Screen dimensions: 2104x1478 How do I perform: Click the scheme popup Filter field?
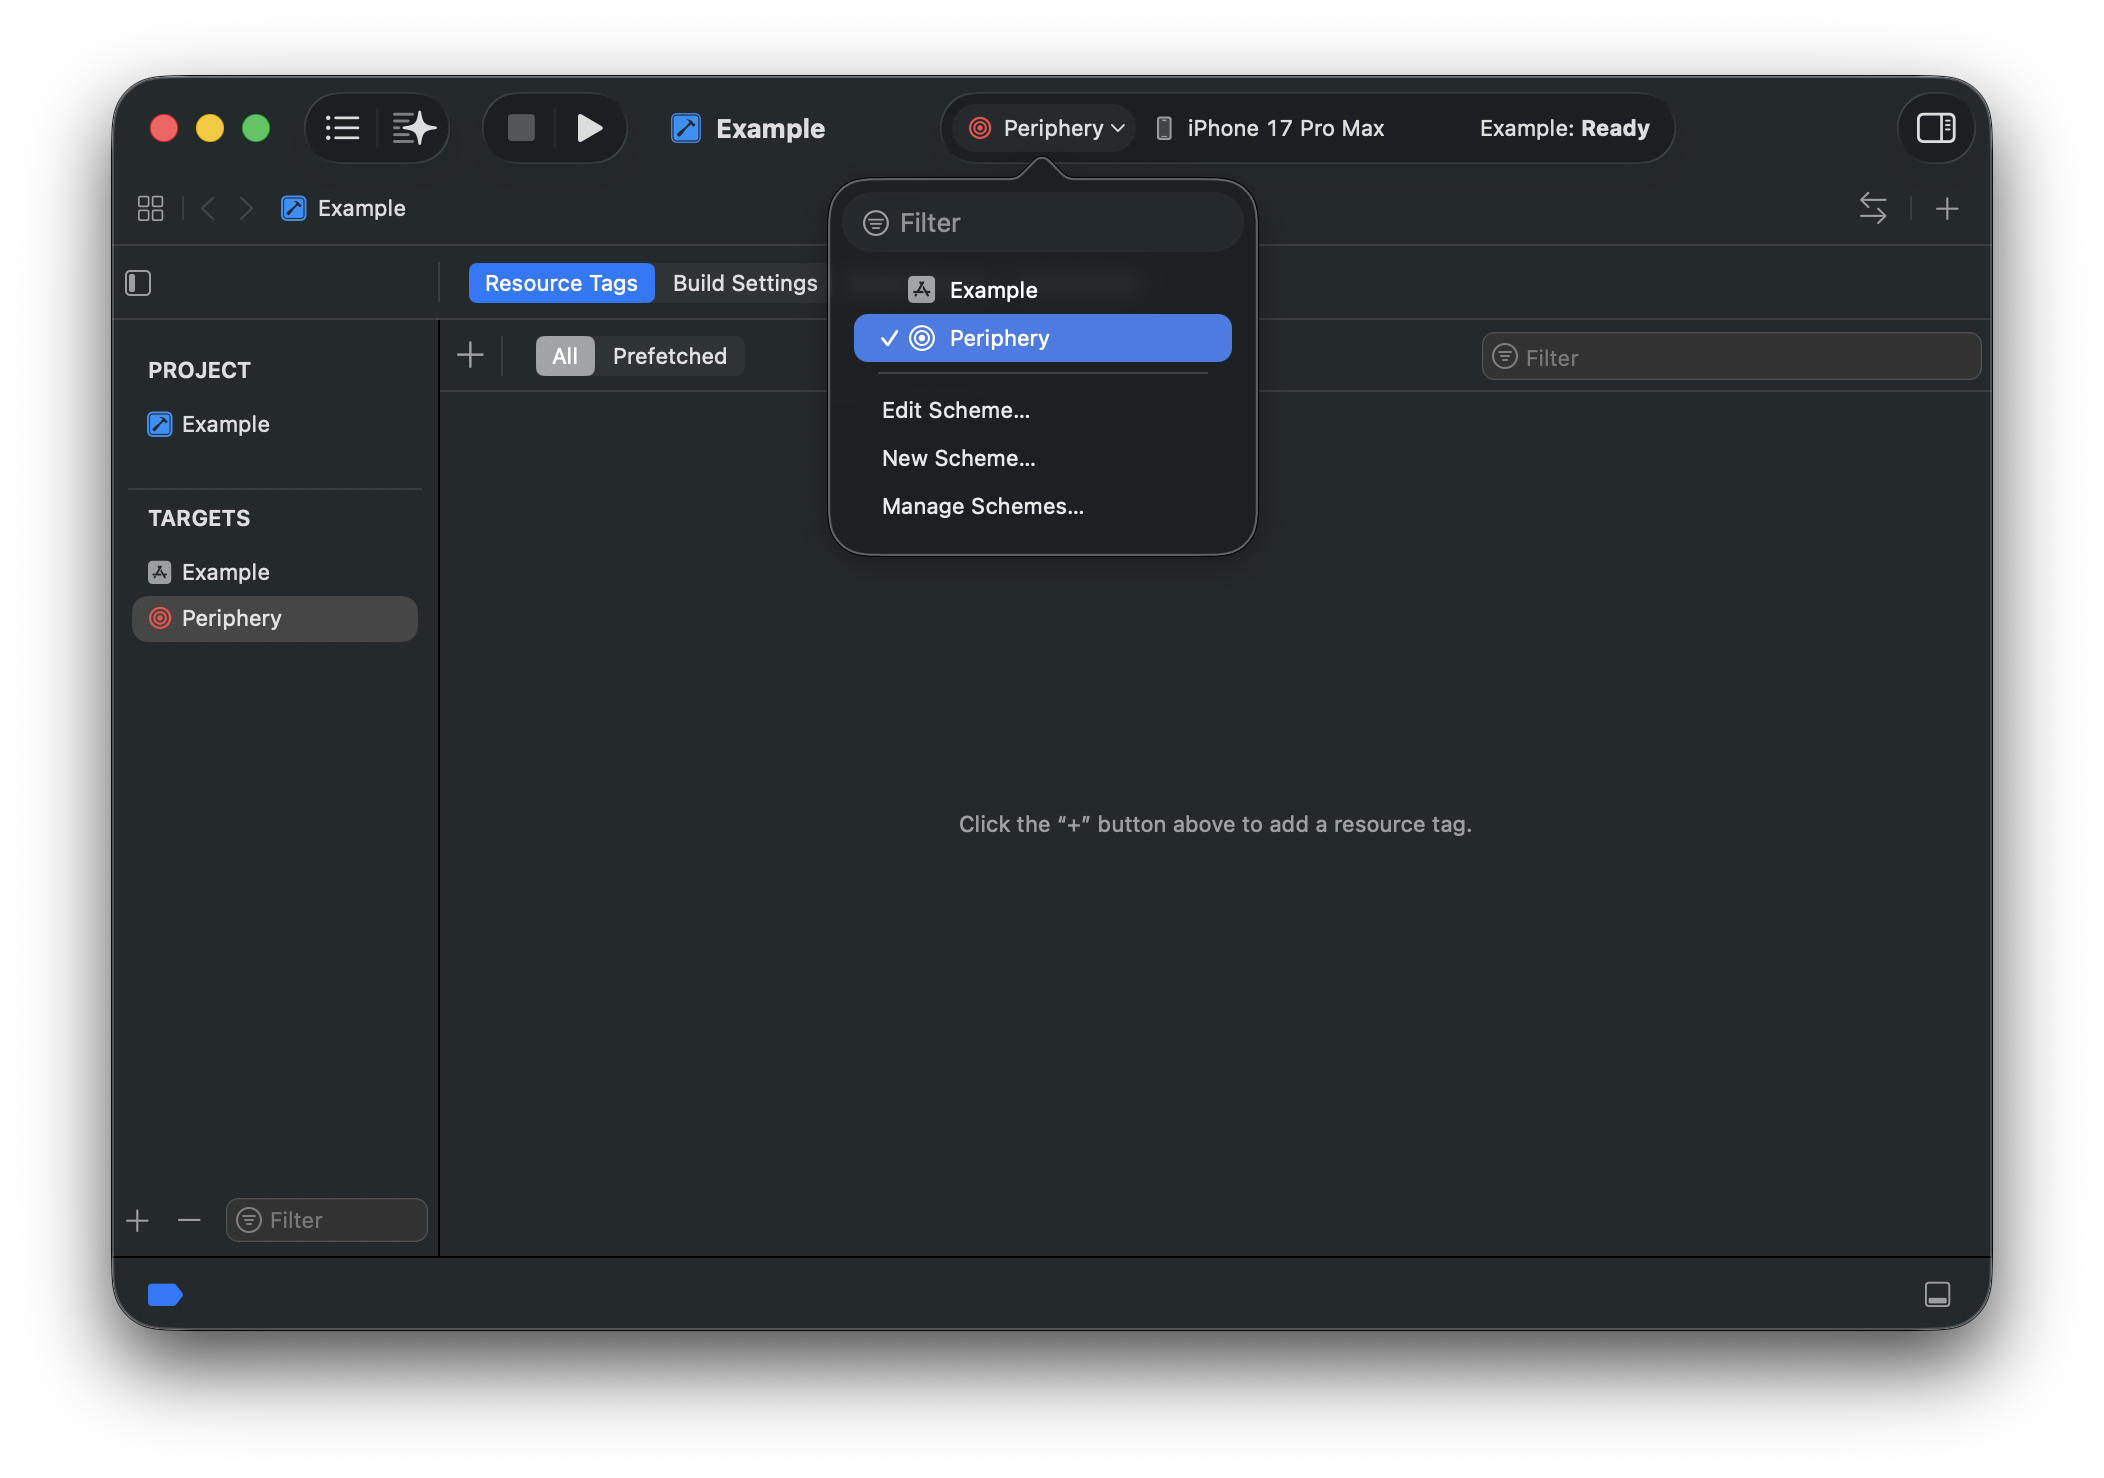[x=1044, y=223]
